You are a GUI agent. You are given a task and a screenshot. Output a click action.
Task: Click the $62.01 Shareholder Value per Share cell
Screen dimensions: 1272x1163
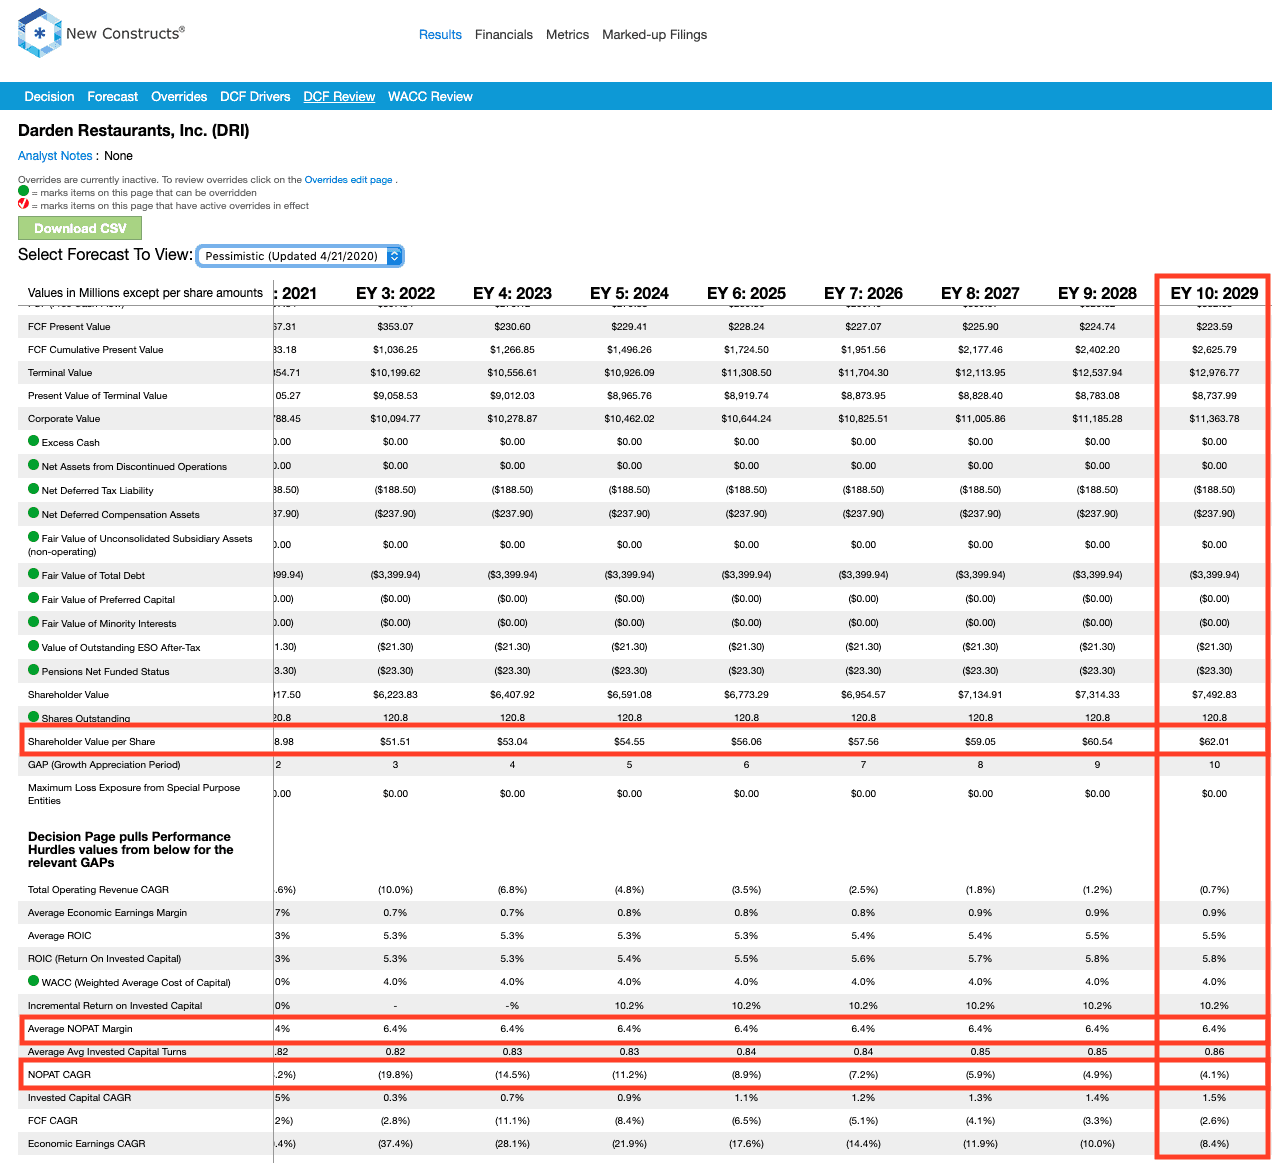tap(1214, 742)
